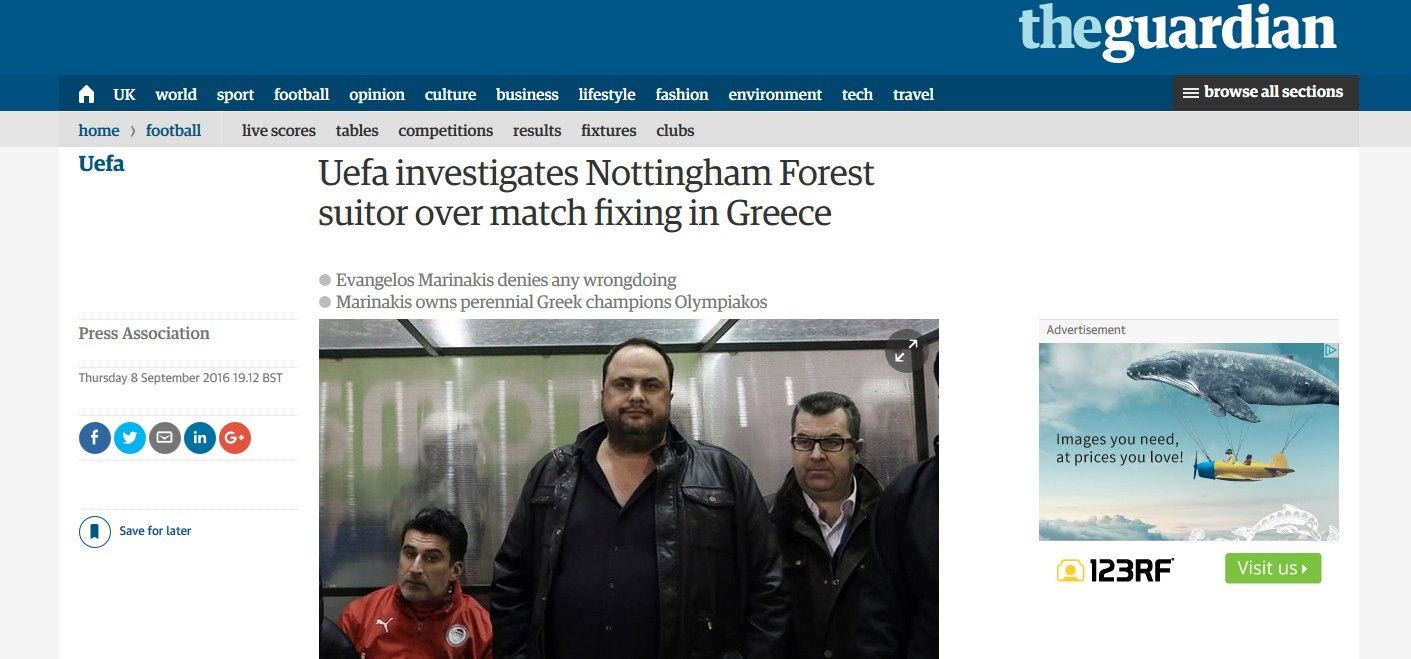The width and height of the screenshot is (1411, 659).
Task: Expand the article photo to fullscreen
Action: point(906,351)
